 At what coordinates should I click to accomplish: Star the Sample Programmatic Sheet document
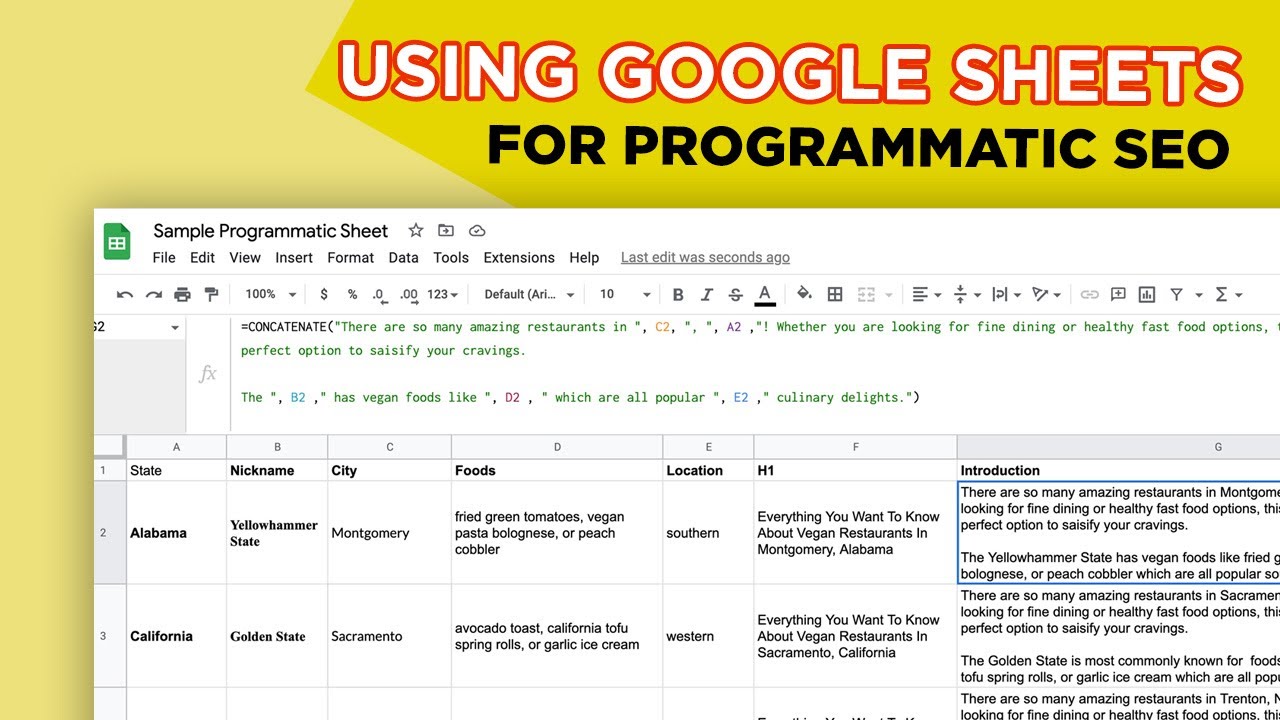pyautogui.click(x=416, y=231)
